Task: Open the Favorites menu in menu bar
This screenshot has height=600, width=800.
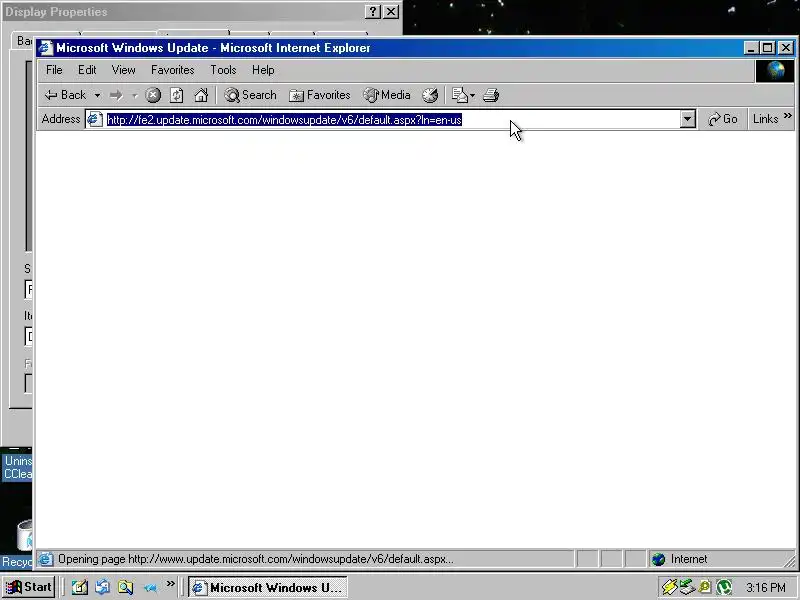Action: (x=172, y=70)
